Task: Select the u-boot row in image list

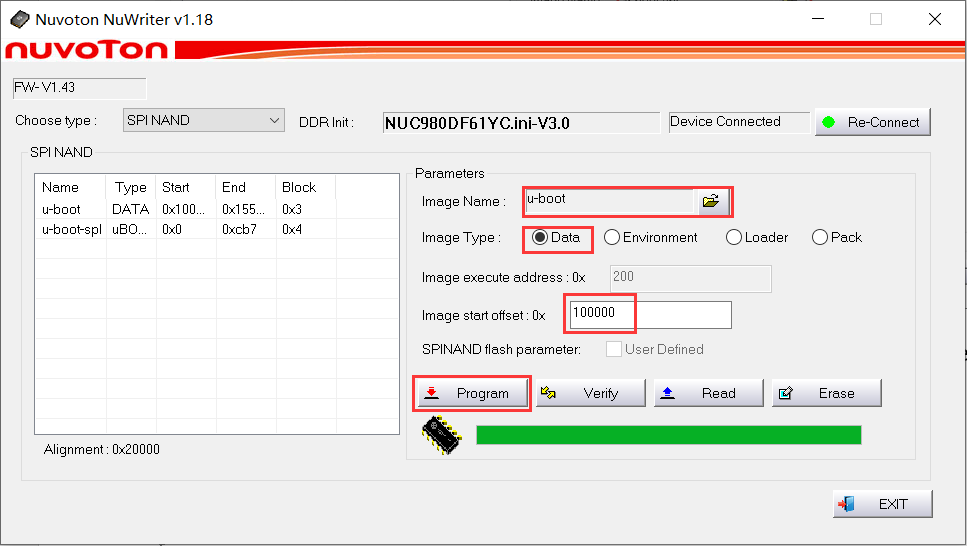Action: 217,209
